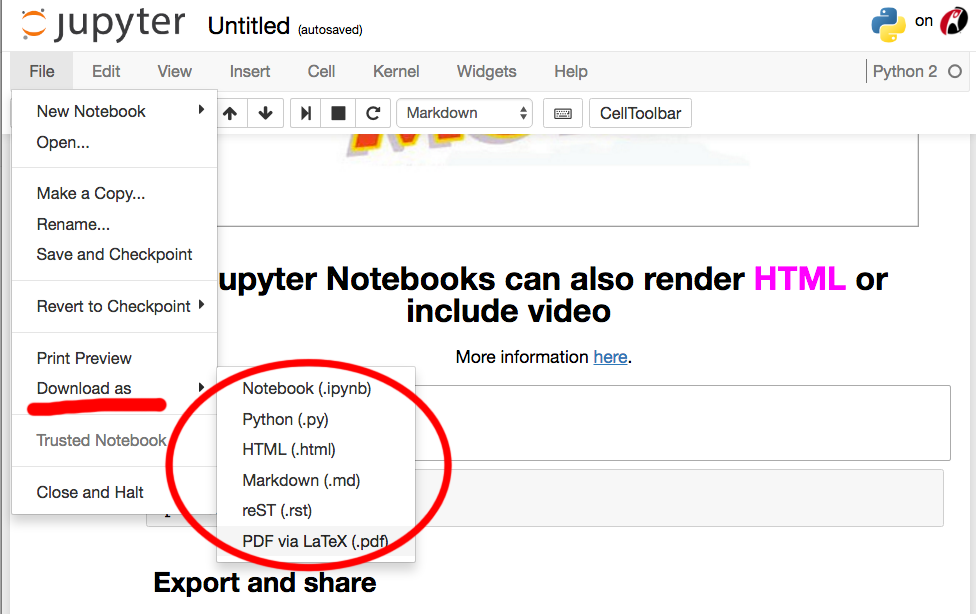
Task: Click the Python logo icon
Action: pos(888,24)
